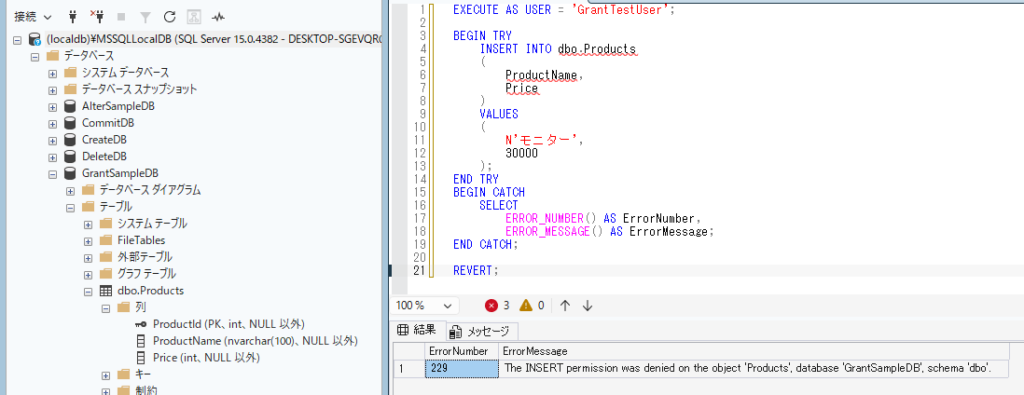1024x395 pixels.
Task: Go to next issue with down arrow
Action: (x=587, y=306)
